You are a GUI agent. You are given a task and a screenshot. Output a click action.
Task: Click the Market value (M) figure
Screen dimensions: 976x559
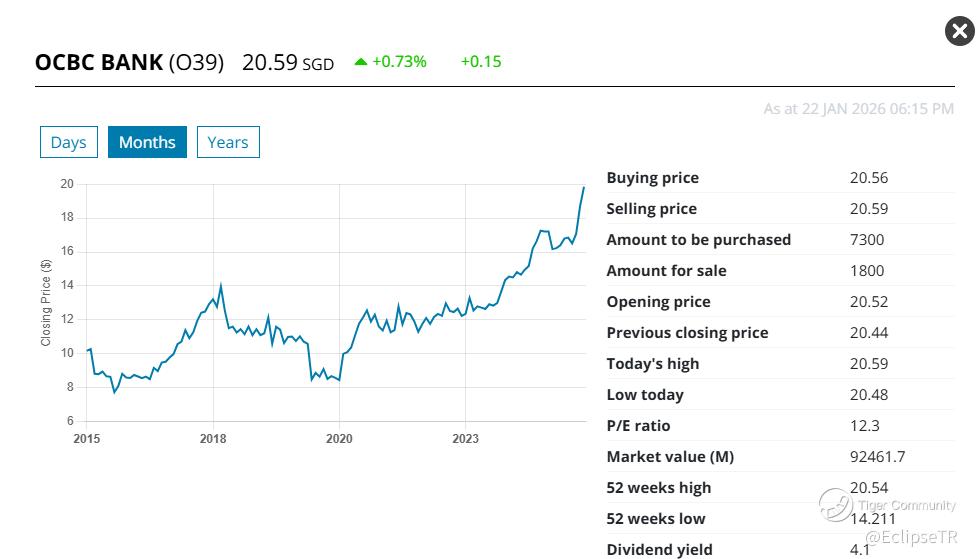(x=877, y=457)
